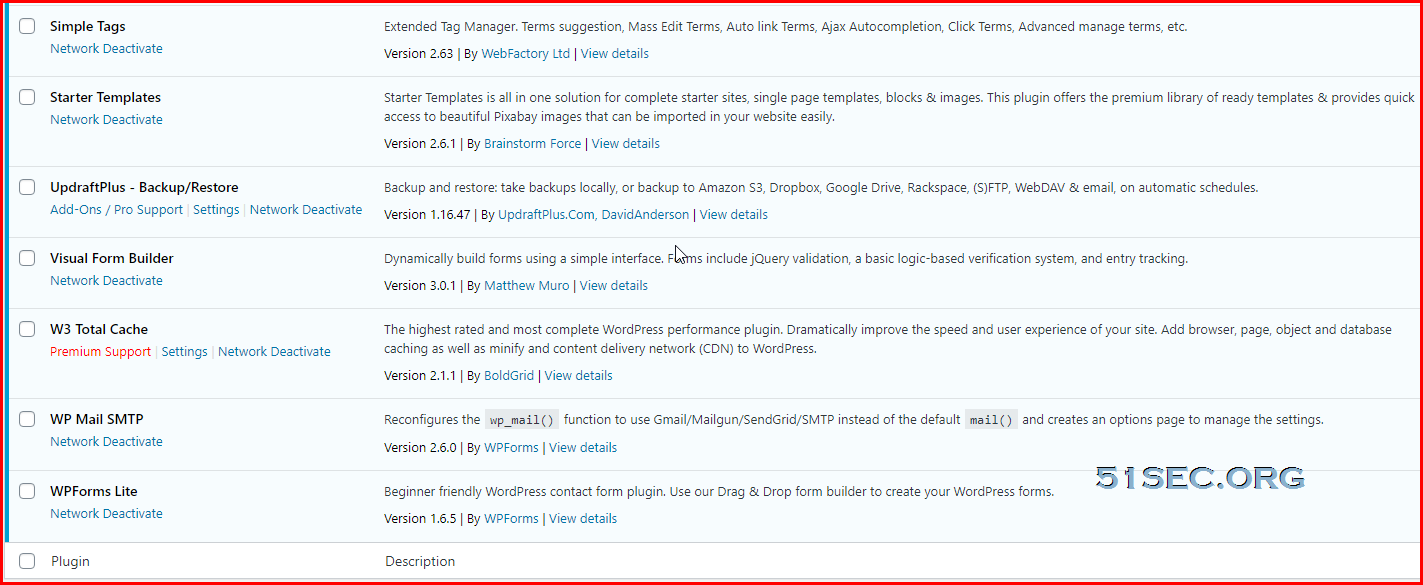Check the Starter Templates plugin checkbox
The image size is (1423, 585).
[x=27, y=97]
